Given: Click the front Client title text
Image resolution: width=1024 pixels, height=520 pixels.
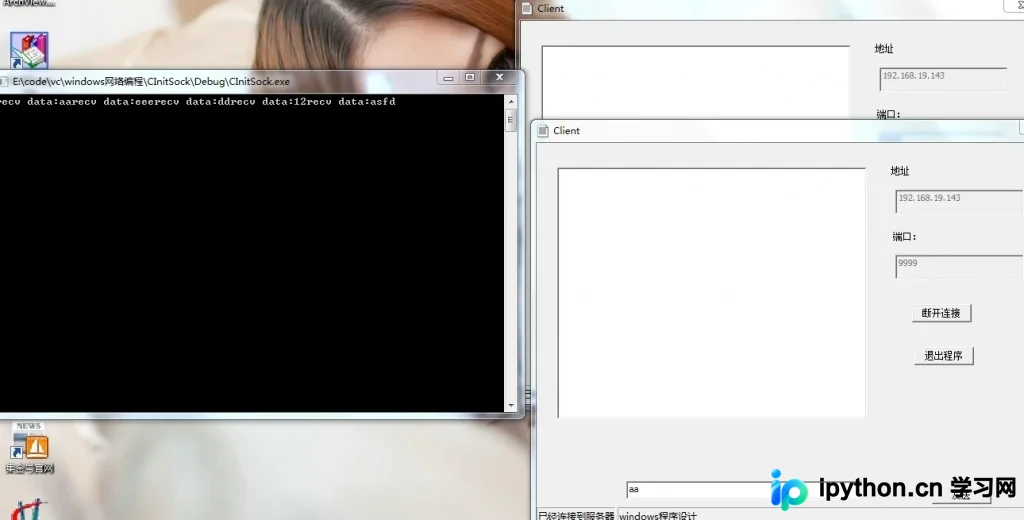Looking at the screenshot, I should pyautogui.click(x=566, y=131).
